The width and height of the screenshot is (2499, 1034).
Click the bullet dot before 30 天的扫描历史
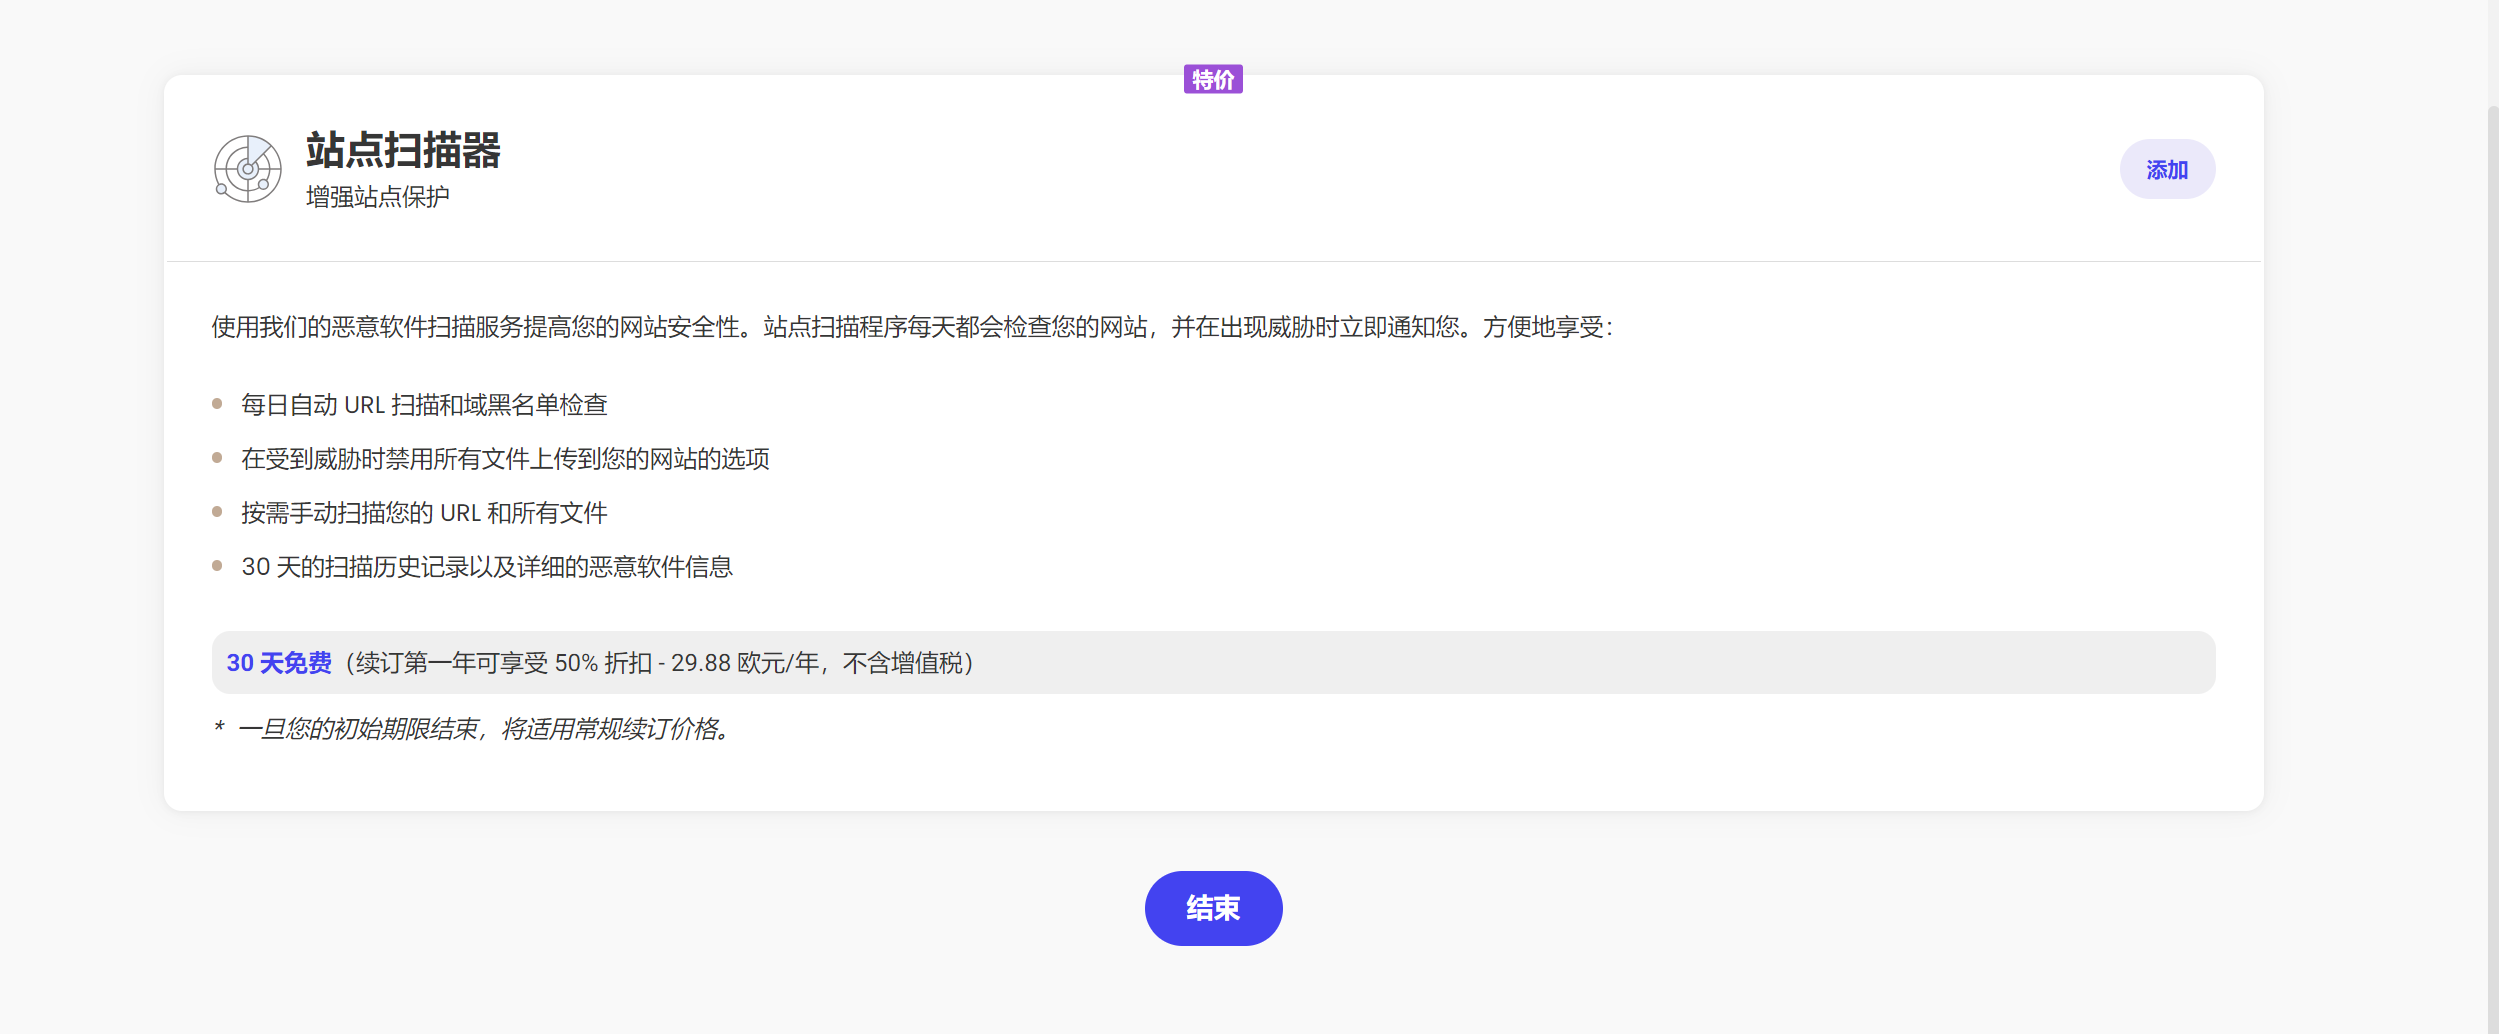pyautogui.click(x=217, y=566)
